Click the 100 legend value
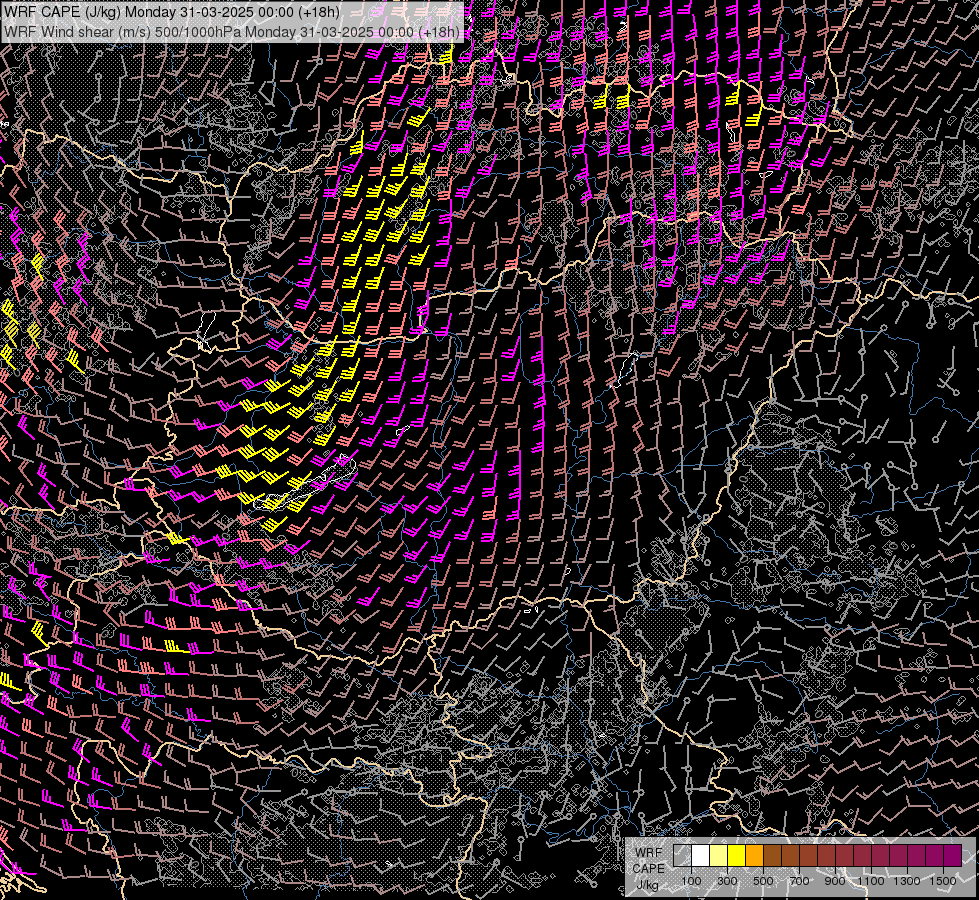The height and width of the screenshot is (900, 979). click(x=691, y=881)
